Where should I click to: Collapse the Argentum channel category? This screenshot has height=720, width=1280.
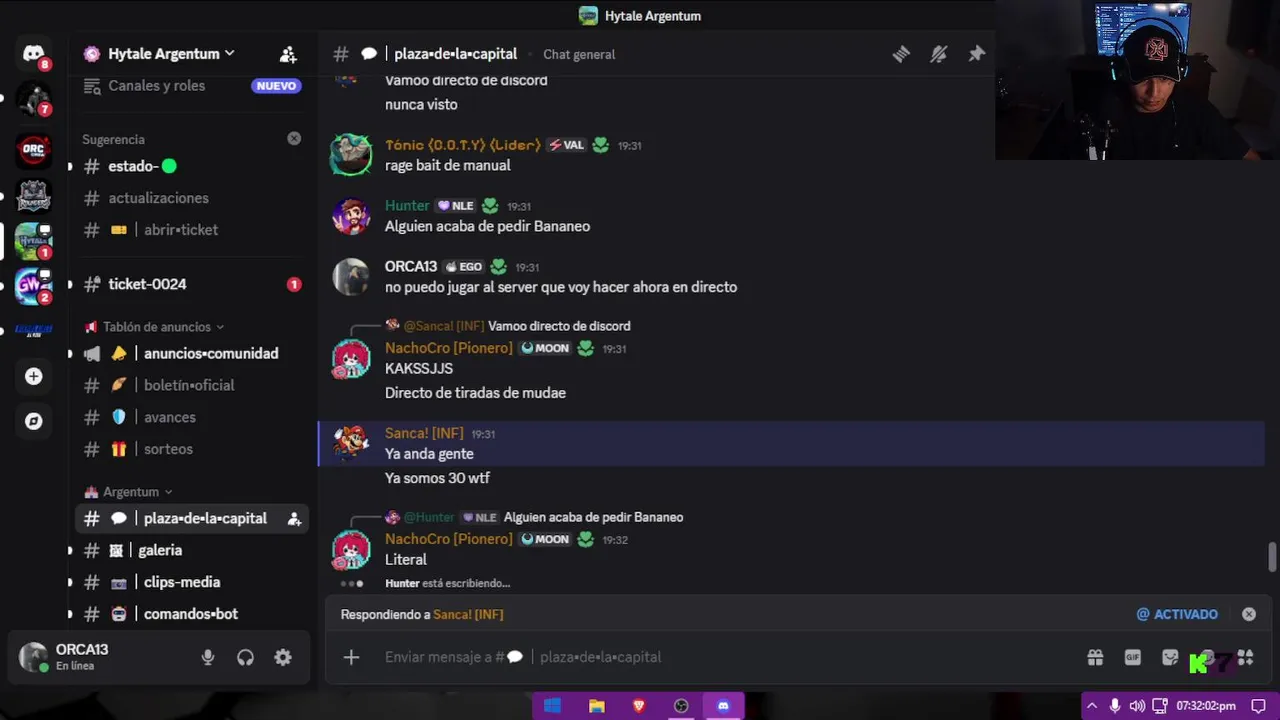[129, 492]
